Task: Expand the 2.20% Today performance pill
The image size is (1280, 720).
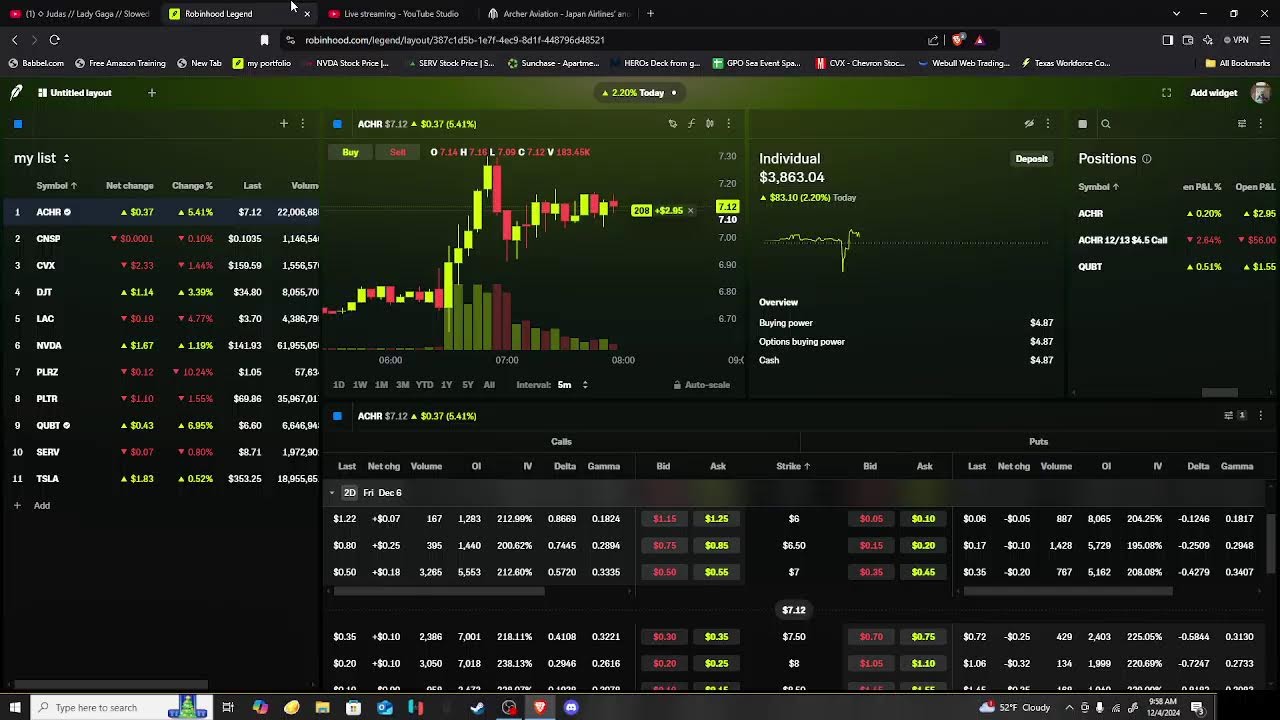Action: 638,93
